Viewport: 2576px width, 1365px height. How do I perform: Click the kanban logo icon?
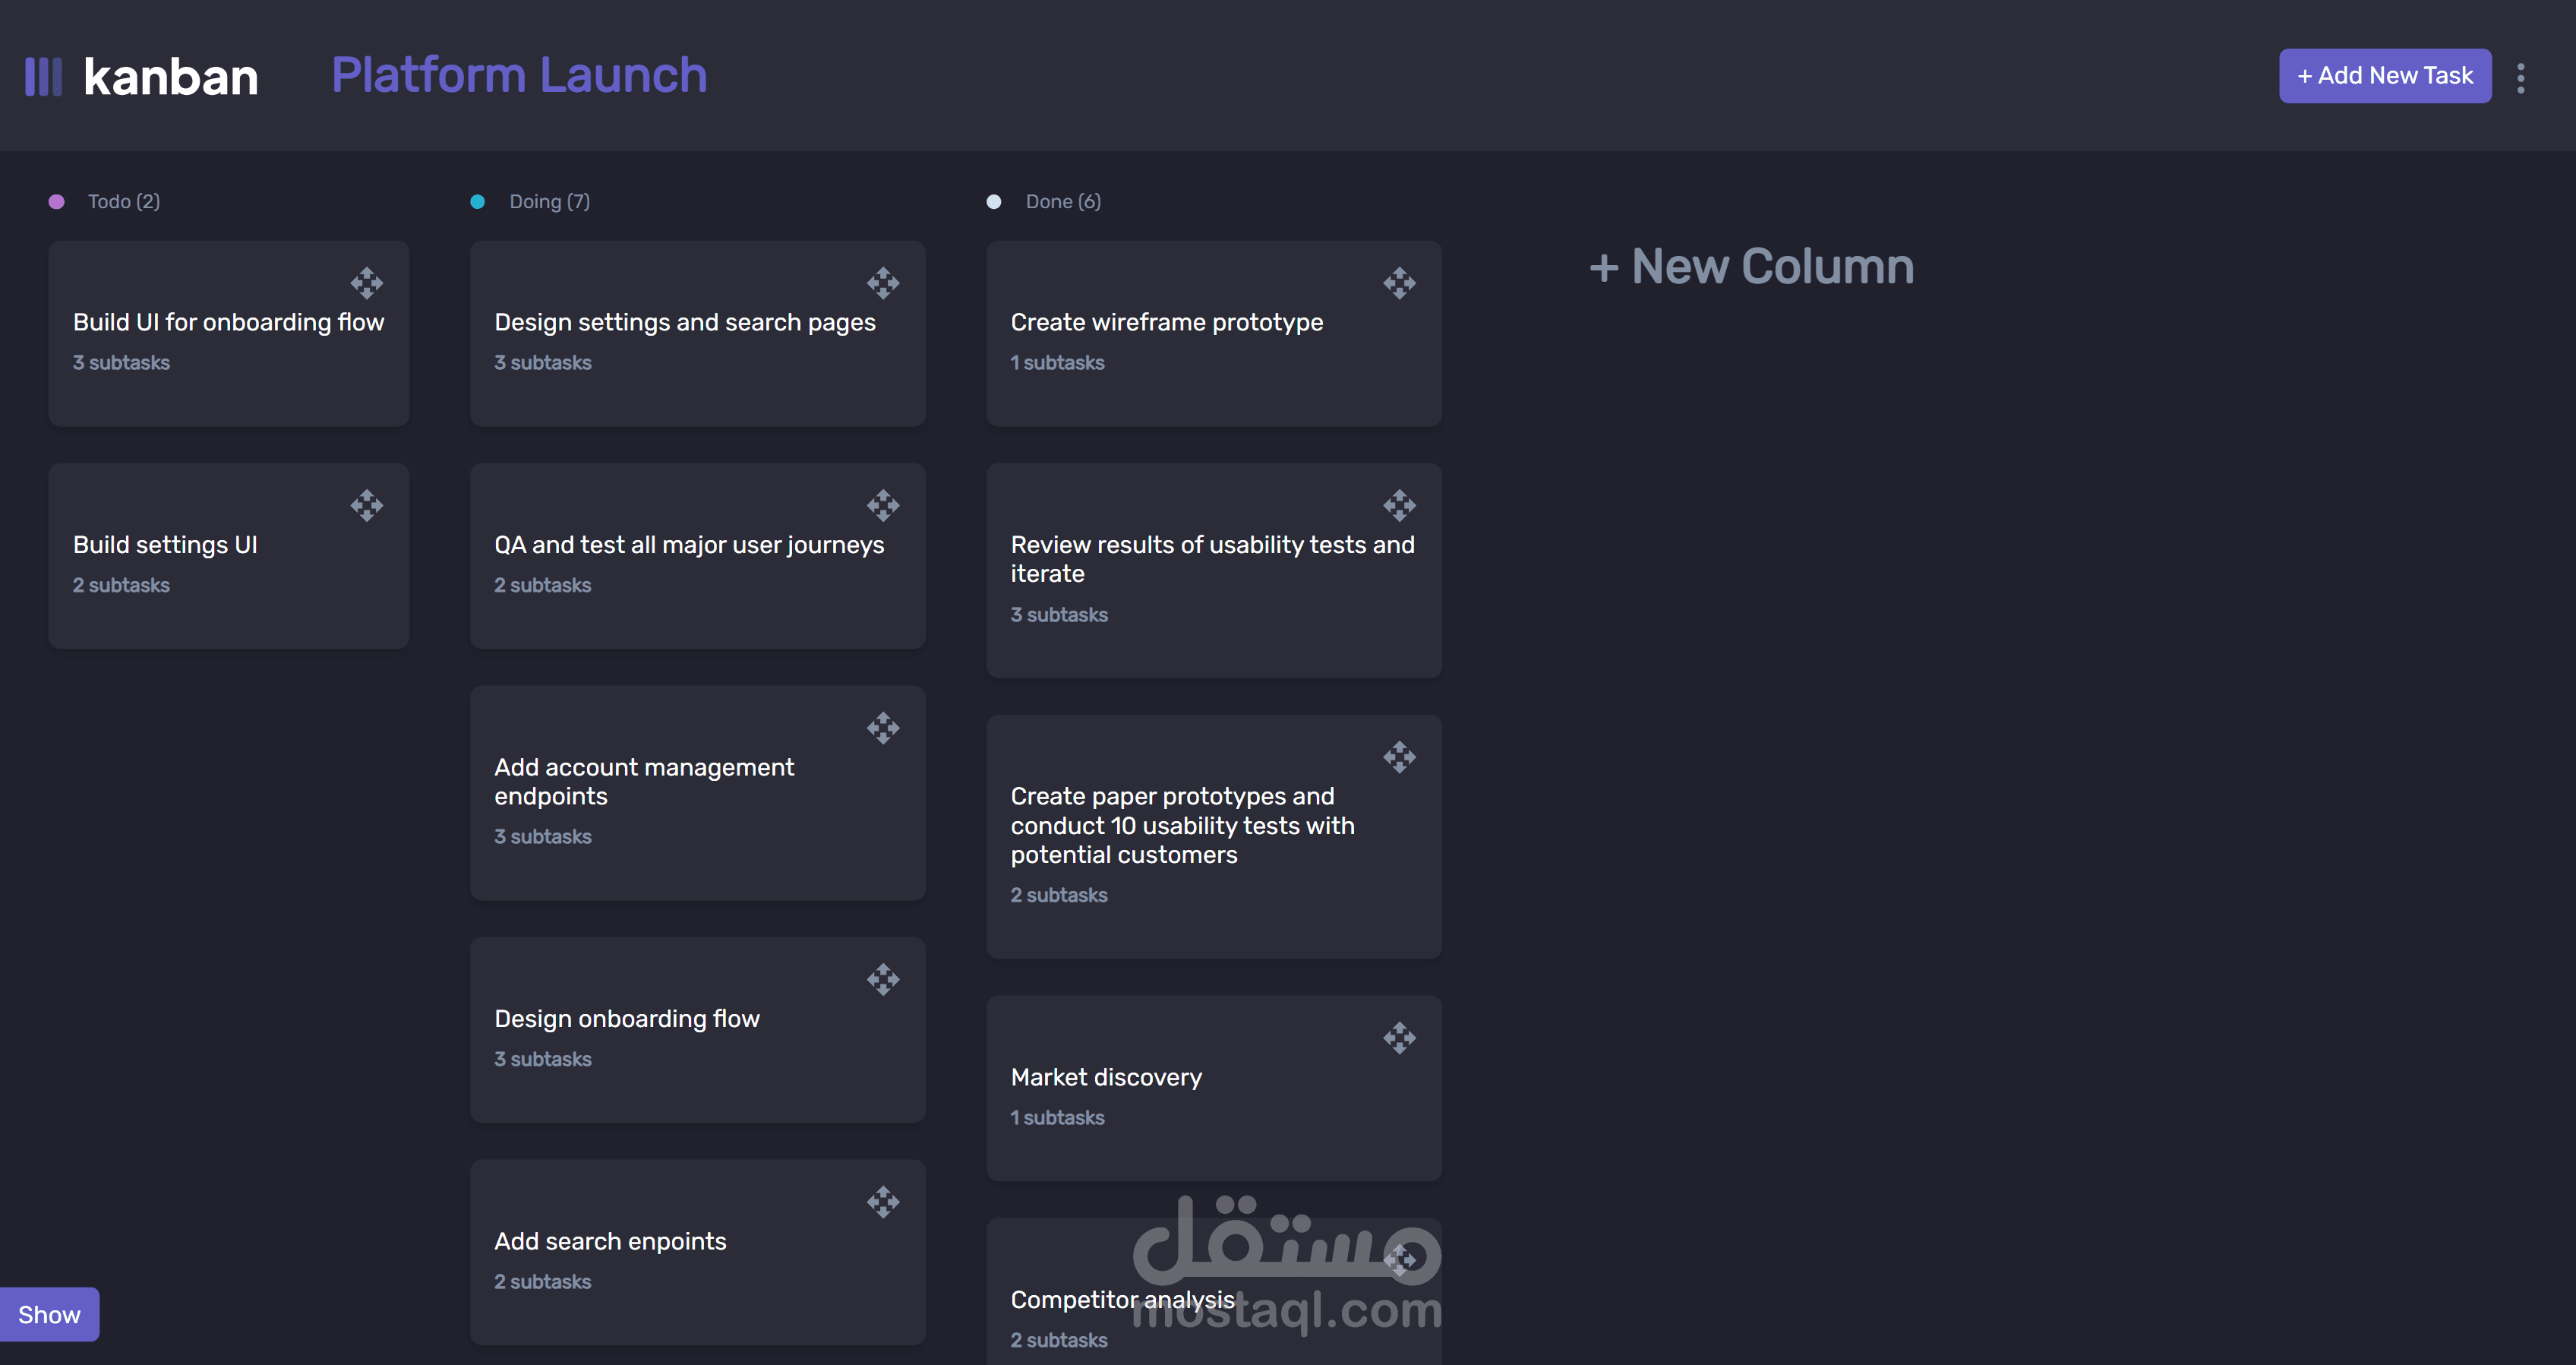tap(43, 76)
